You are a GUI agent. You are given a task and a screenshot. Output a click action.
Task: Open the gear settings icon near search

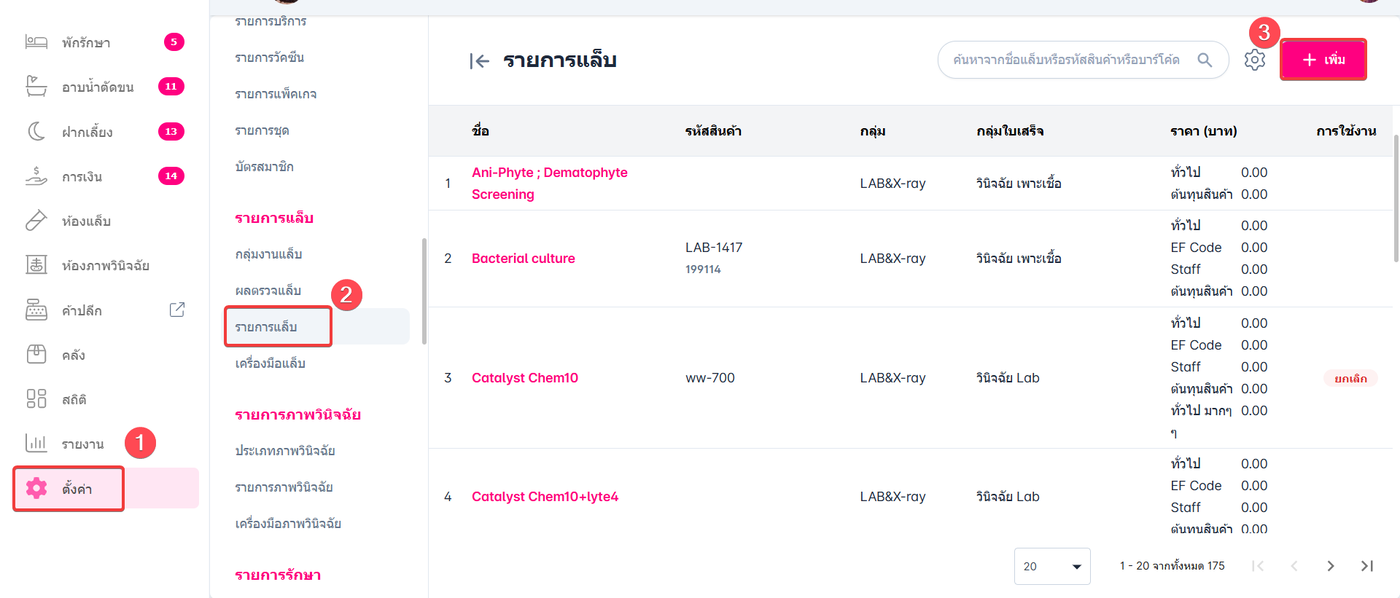tap(1254, 60)
